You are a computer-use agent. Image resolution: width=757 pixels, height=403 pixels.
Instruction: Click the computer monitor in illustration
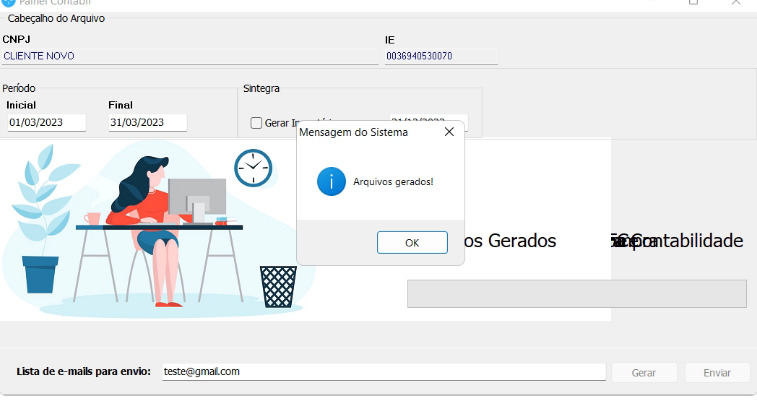(x=196, y=198)
